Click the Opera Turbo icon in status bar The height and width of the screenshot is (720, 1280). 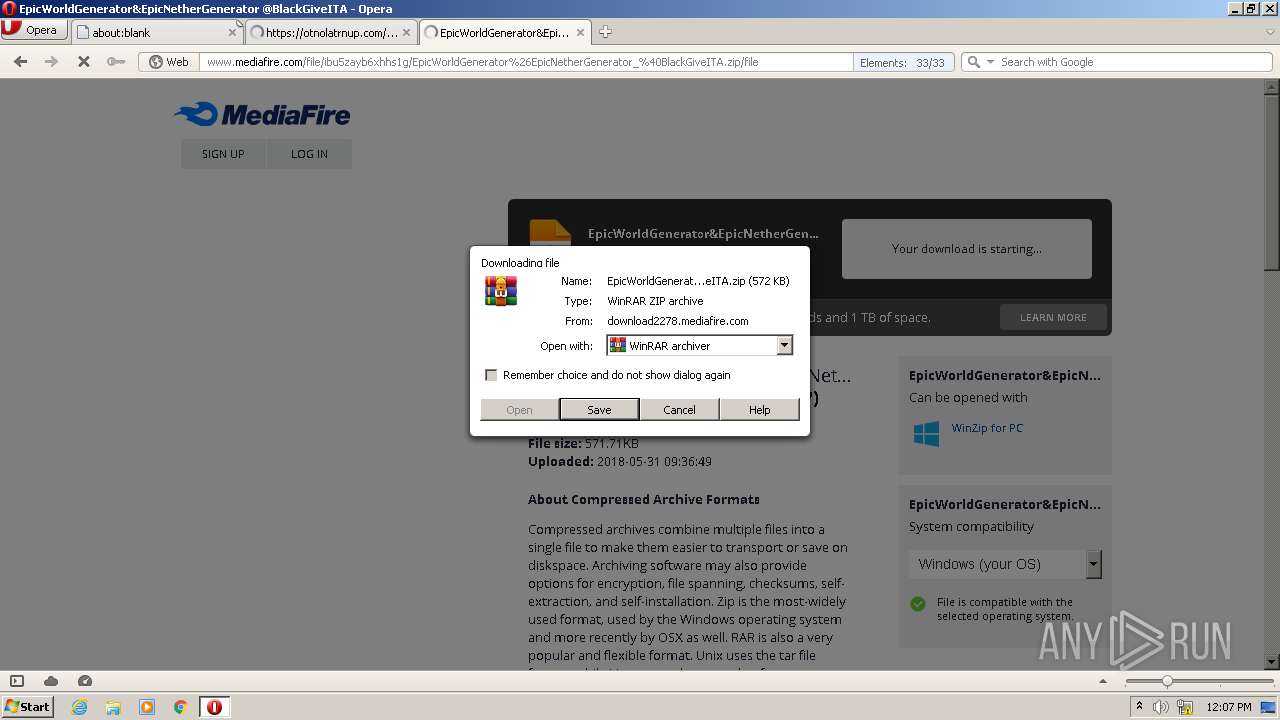tap(85, 681)
